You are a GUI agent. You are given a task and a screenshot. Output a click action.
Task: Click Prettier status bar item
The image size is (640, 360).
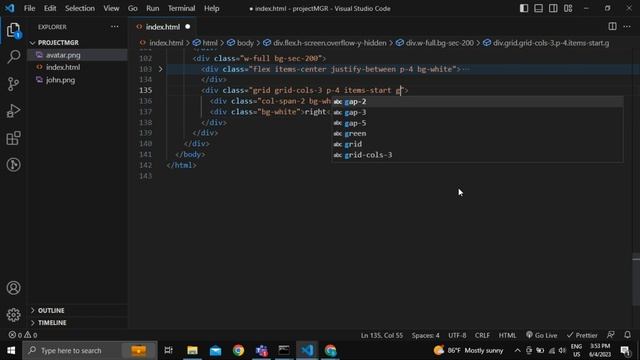[582, 335]
